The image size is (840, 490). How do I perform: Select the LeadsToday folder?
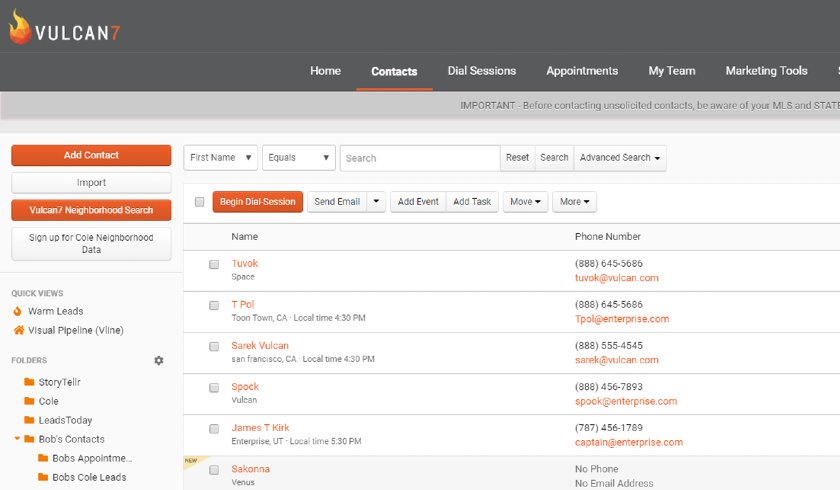pyautogui.click(x=65, y=420)
